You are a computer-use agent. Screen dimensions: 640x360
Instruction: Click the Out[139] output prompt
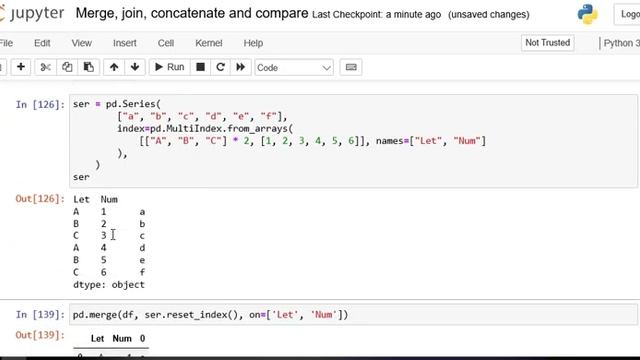(40, 335)
